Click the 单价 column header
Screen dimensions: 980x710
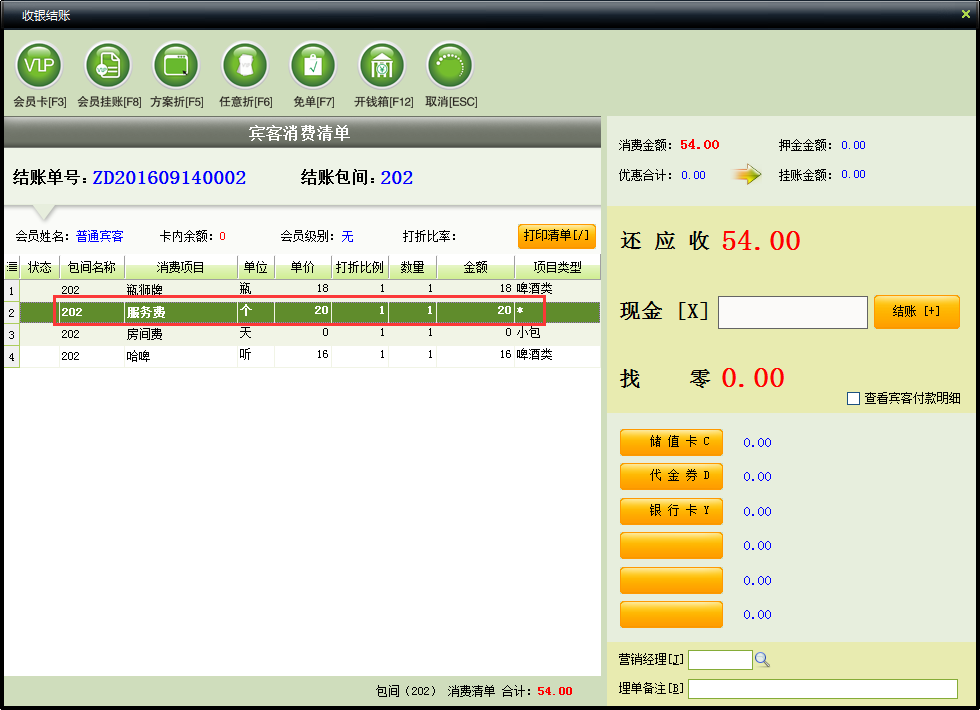(x=302, y=268)
